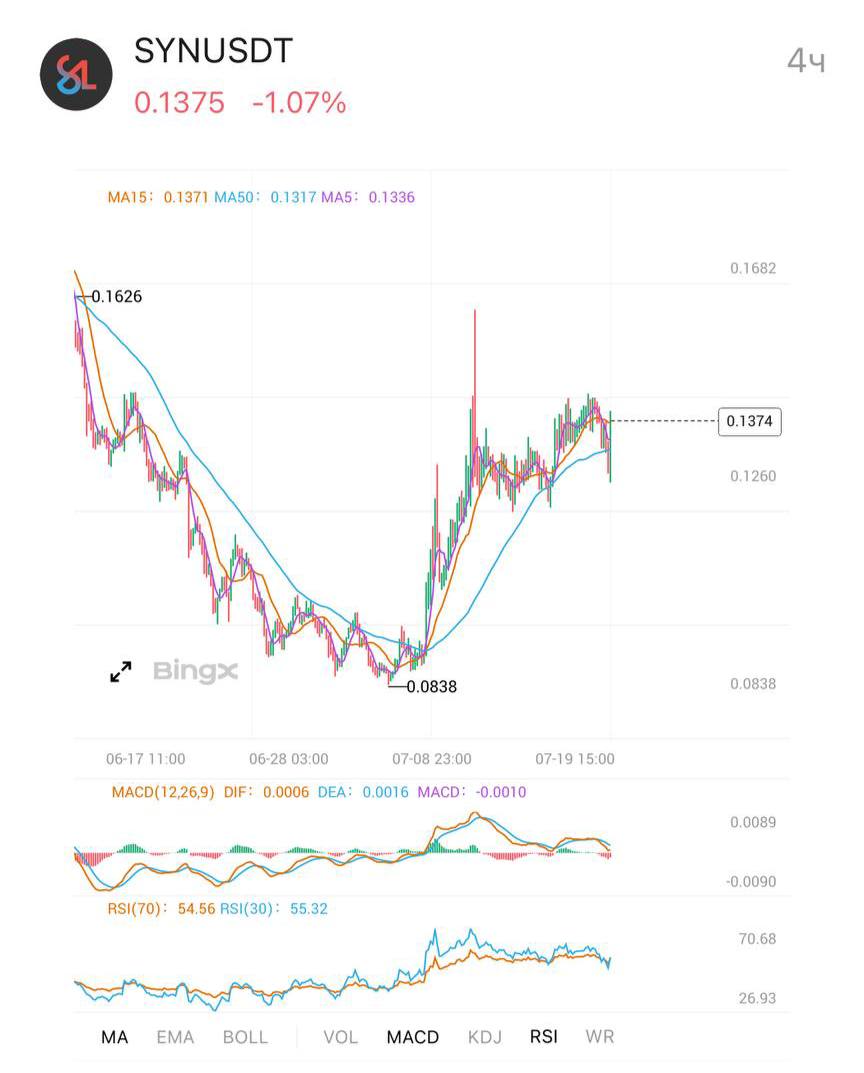Image resolution: width=864 pixels, height=1073 pixels.
Task: Enable the BOLL indicator
Action: pyautogui.click(x=245, y=1037)
